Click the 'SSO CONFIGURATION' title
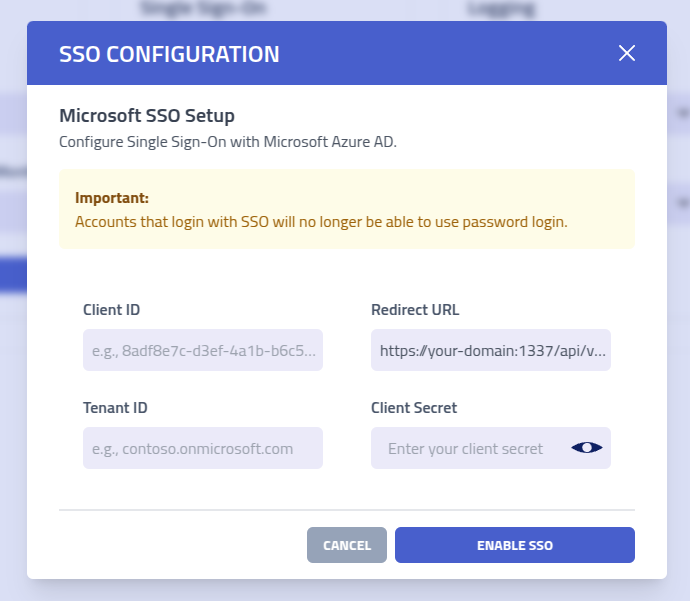The image size is (690, 601). 169,54
